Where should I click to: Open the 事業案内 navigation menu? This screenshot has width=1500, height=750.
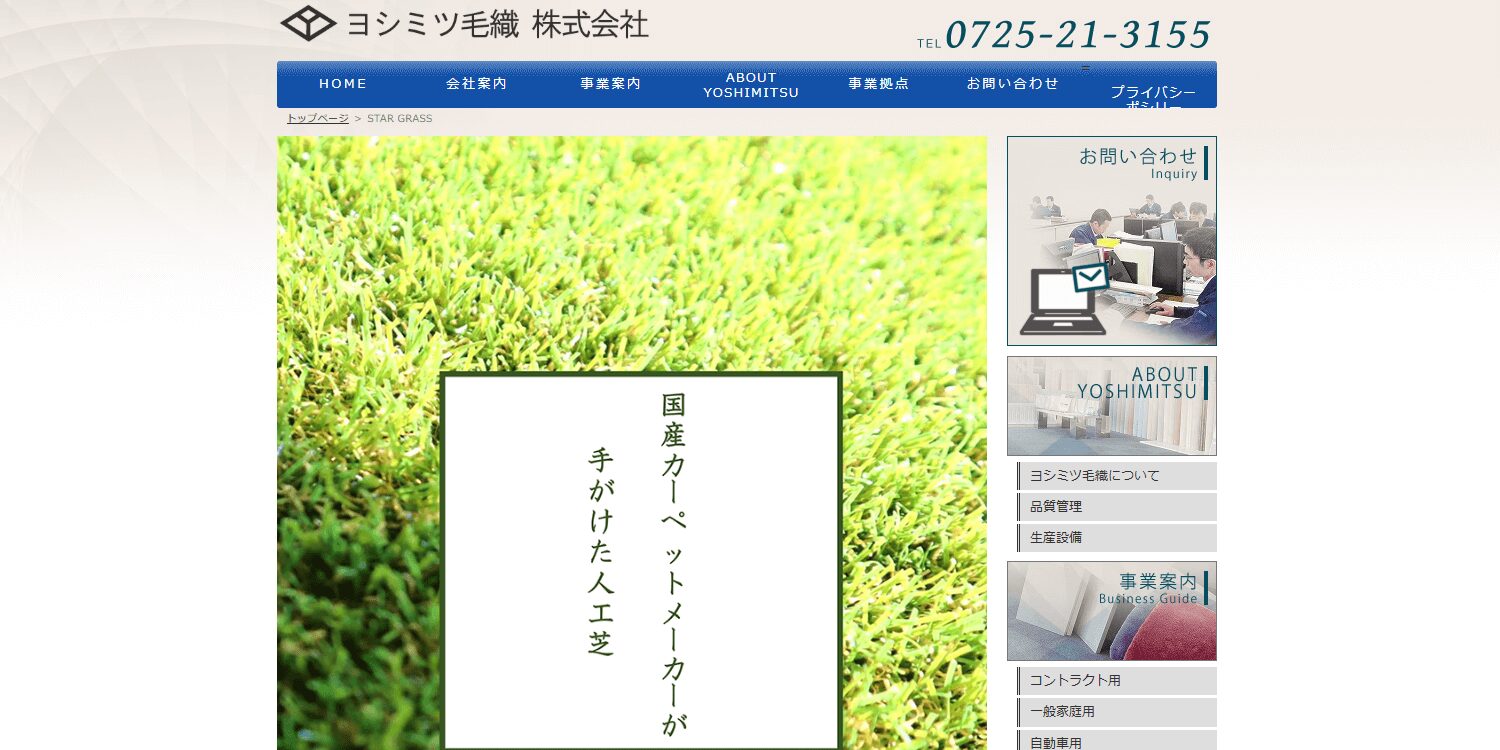coord(609,83)
